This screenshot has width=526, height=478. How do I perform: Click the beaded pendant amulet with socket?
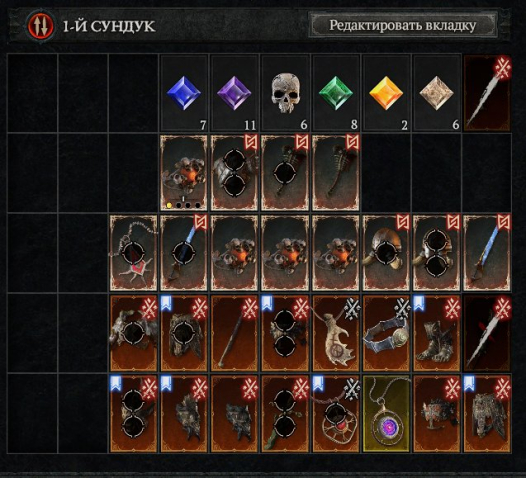point(134,253)
